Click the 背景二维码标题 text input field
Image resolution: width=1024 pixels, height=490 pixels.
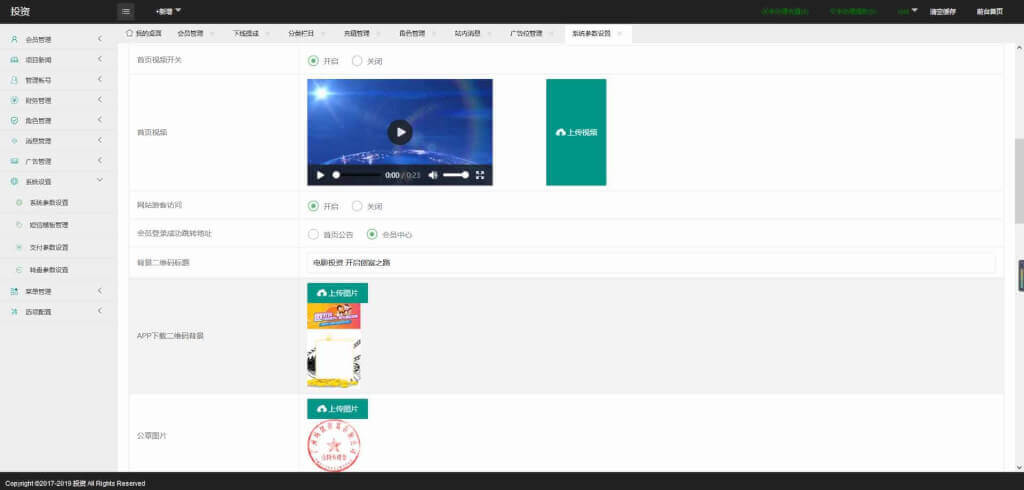tap(651, 263)
